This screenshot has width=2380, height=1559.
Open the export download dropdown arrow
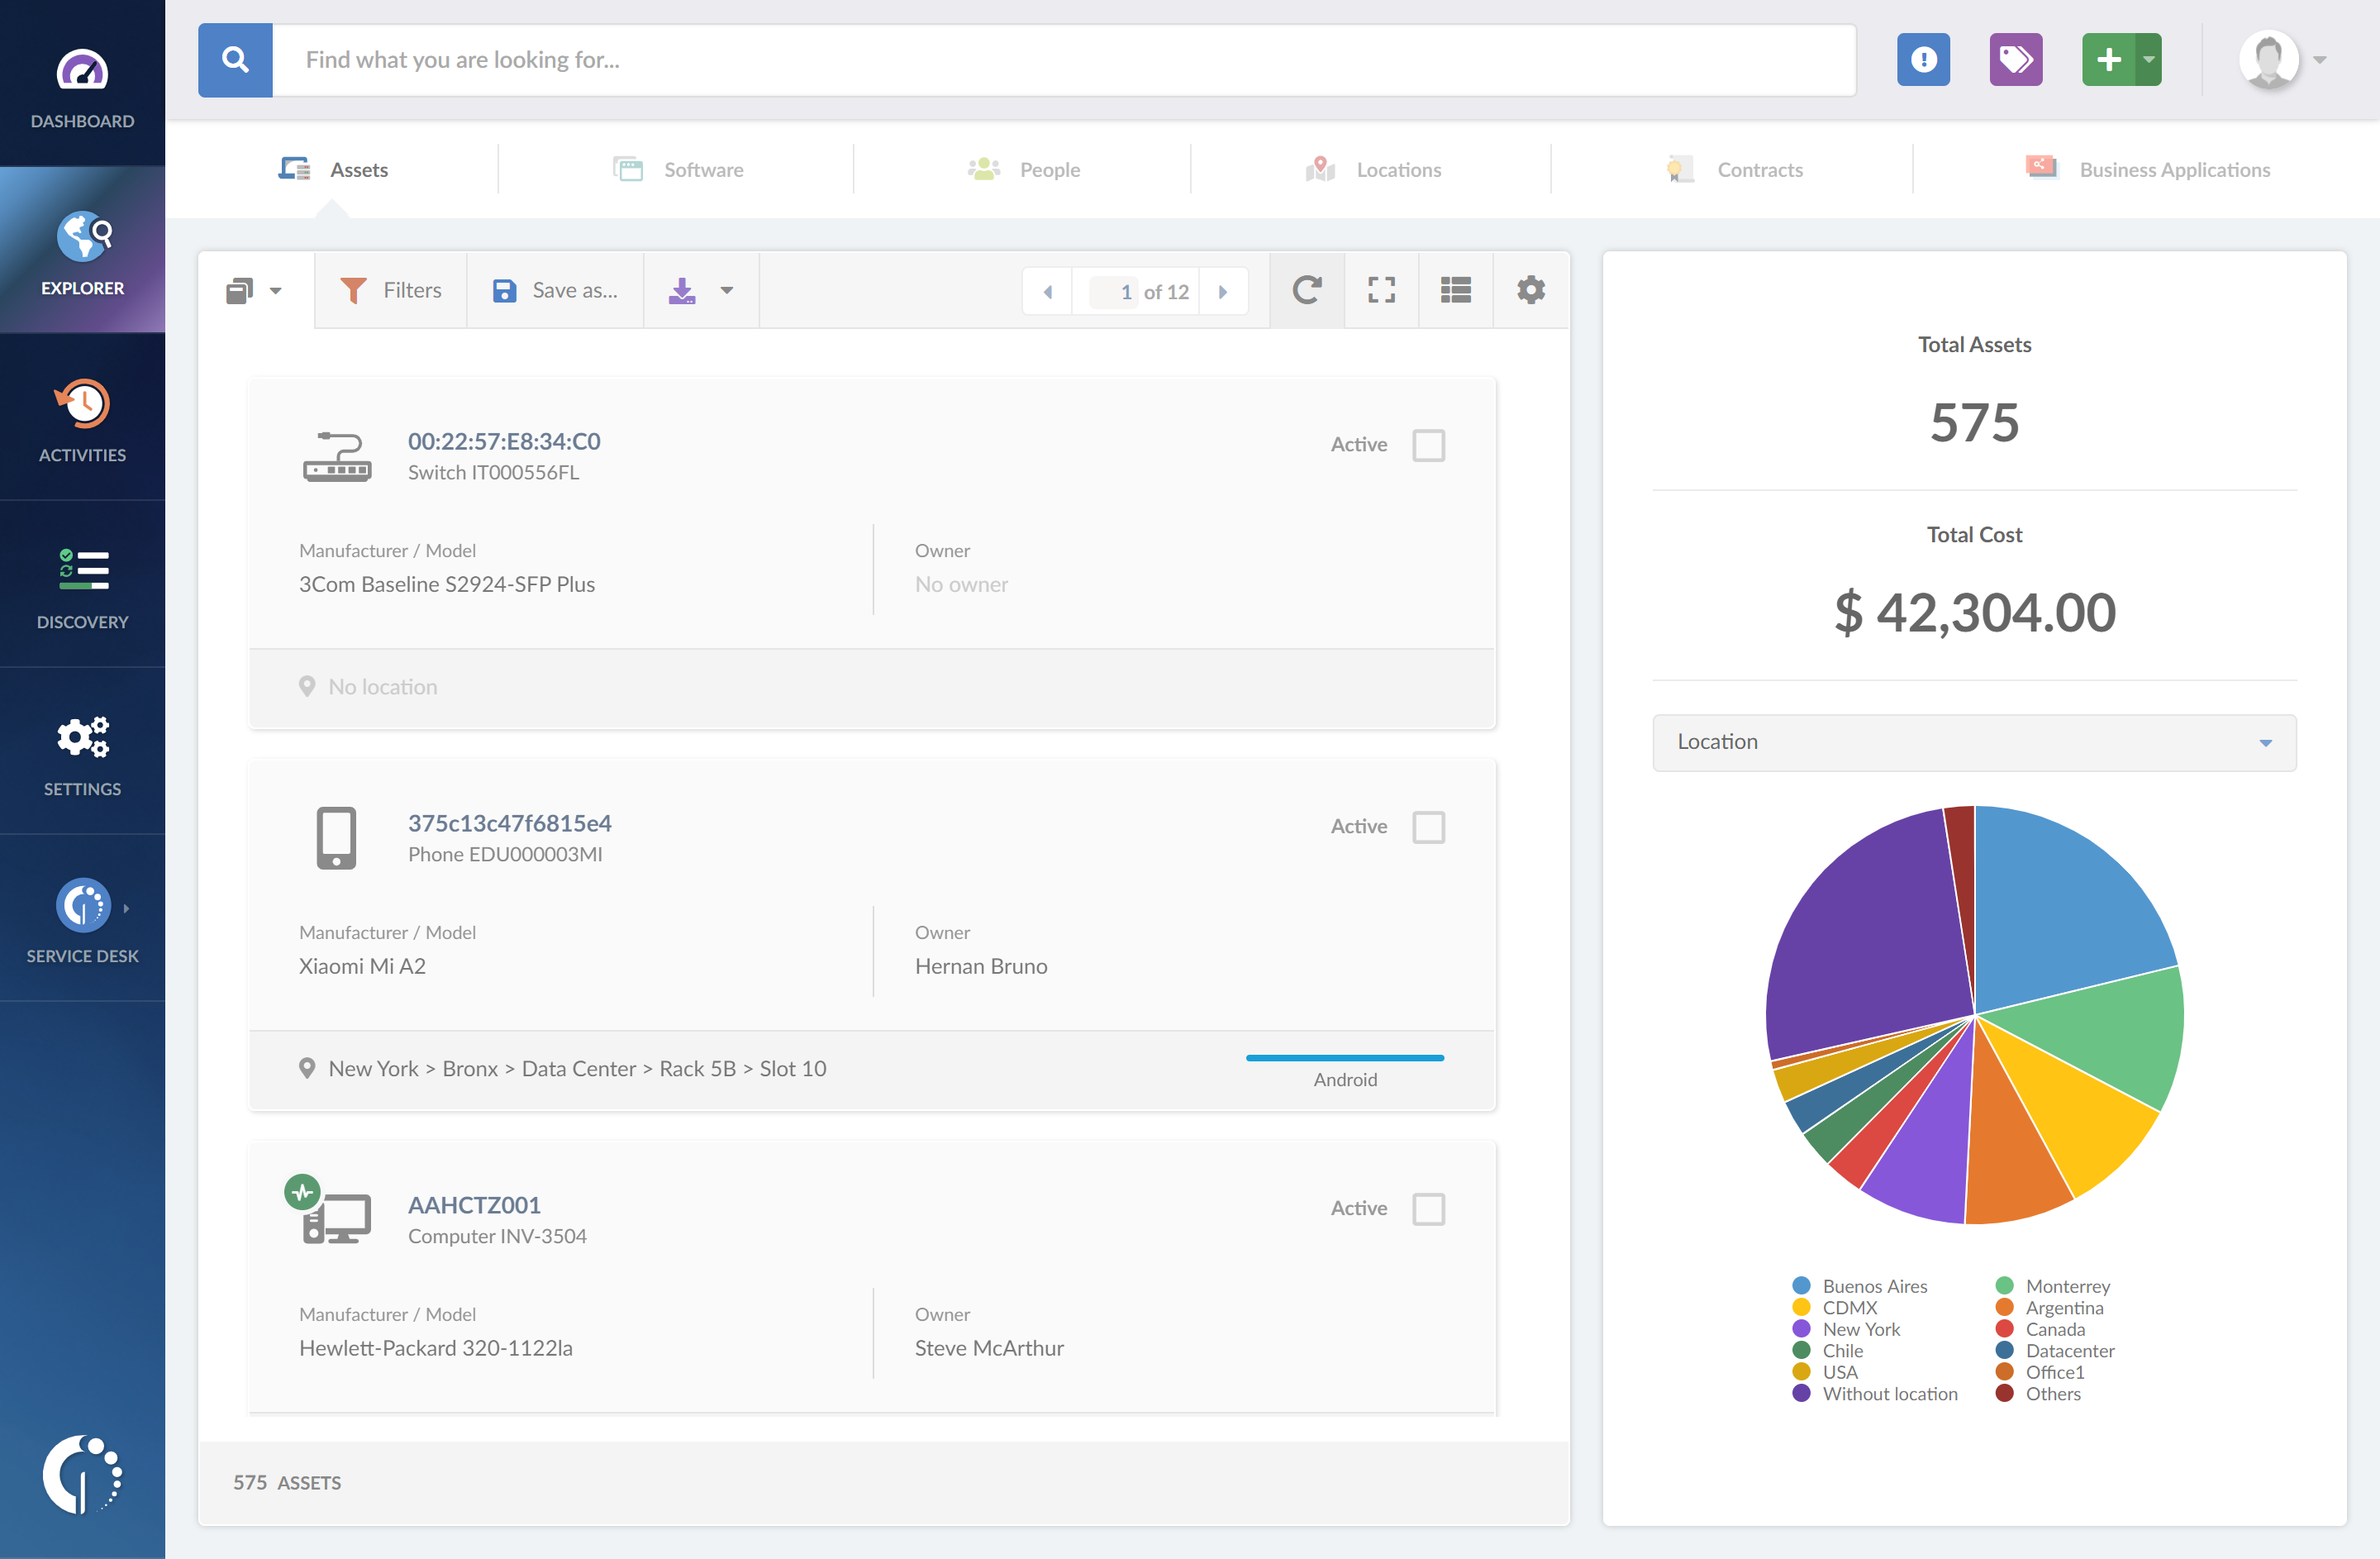[x=727, y=291]
